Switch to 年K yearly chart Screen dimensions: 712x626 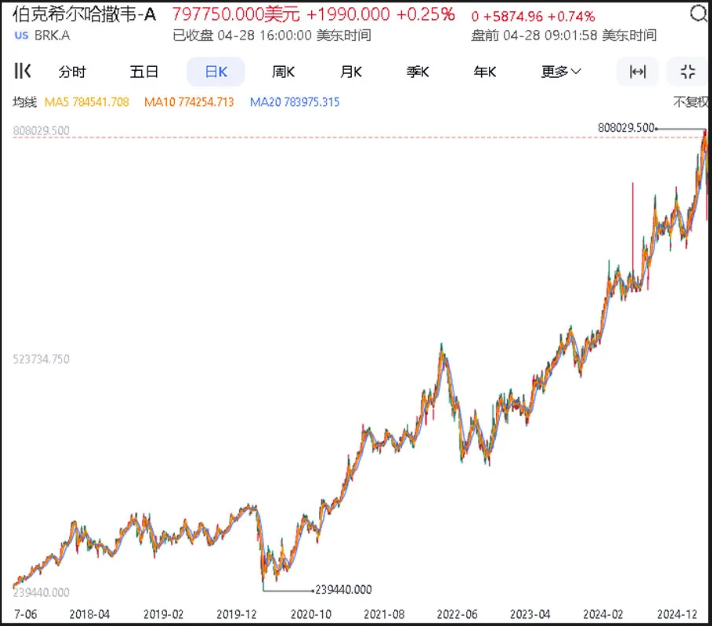[485, 72]
